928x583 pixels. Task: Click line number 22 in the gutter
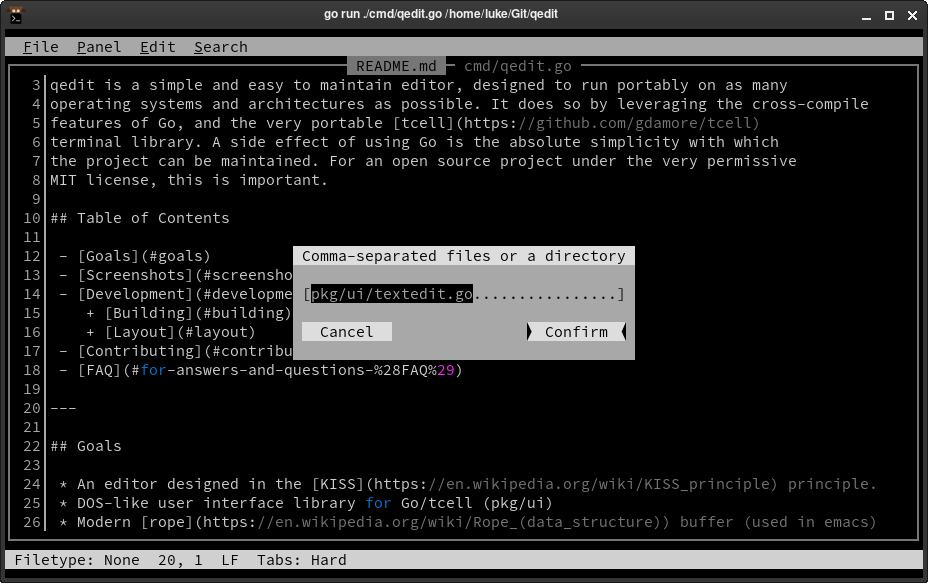pyautogui.click(x=32, y=446)
